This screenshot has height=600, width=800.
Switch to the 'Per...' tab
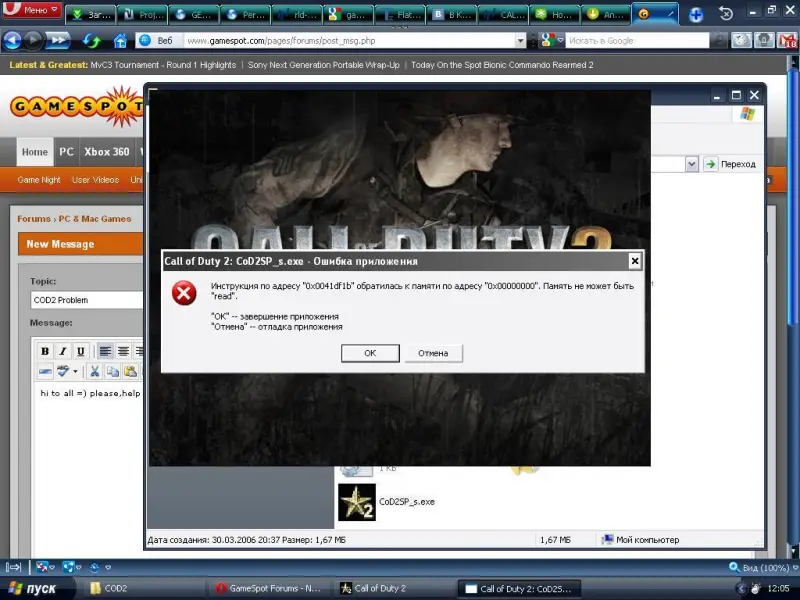point(245,15)
